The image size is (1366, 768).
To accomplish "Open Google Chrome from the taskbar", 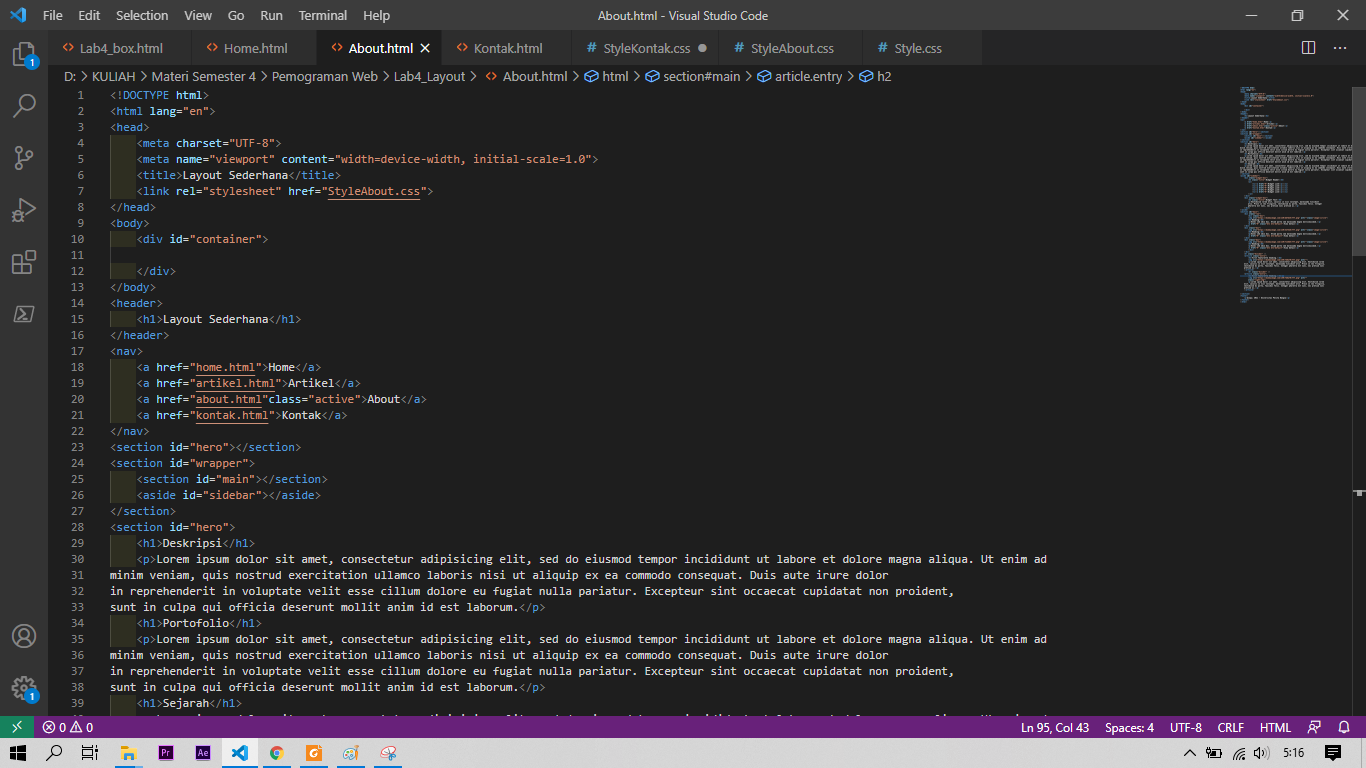I will (276, 752).
